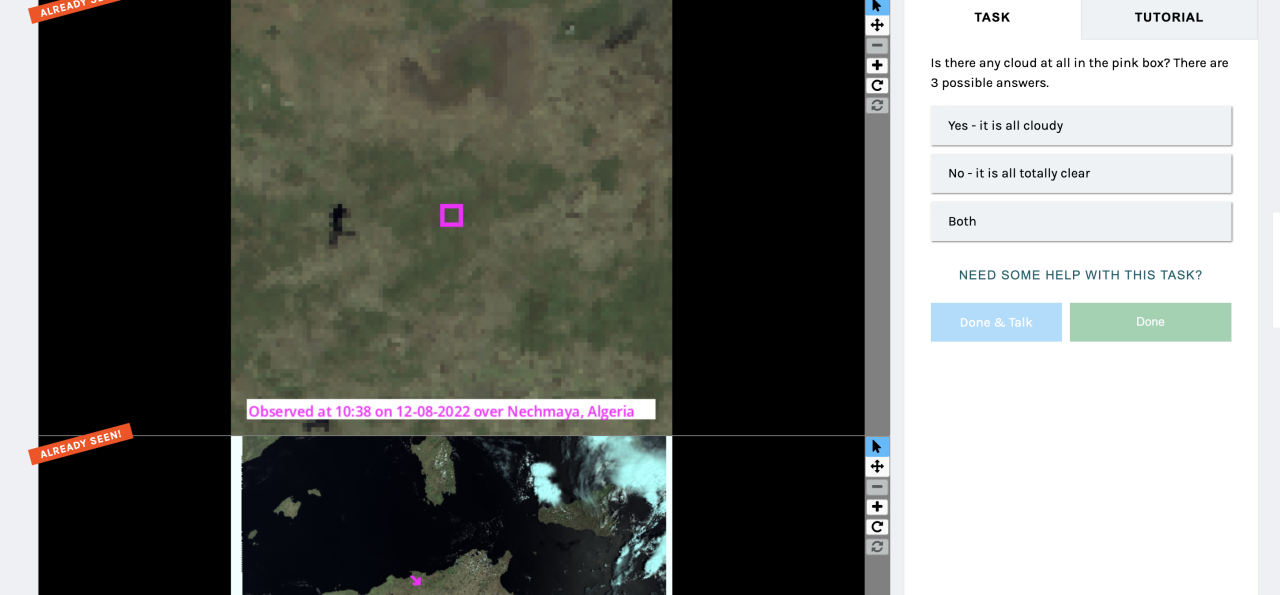The image size is (1280, 595).
Task: Select the pointer tool on the bottom image toolbar
Action: 877,447
